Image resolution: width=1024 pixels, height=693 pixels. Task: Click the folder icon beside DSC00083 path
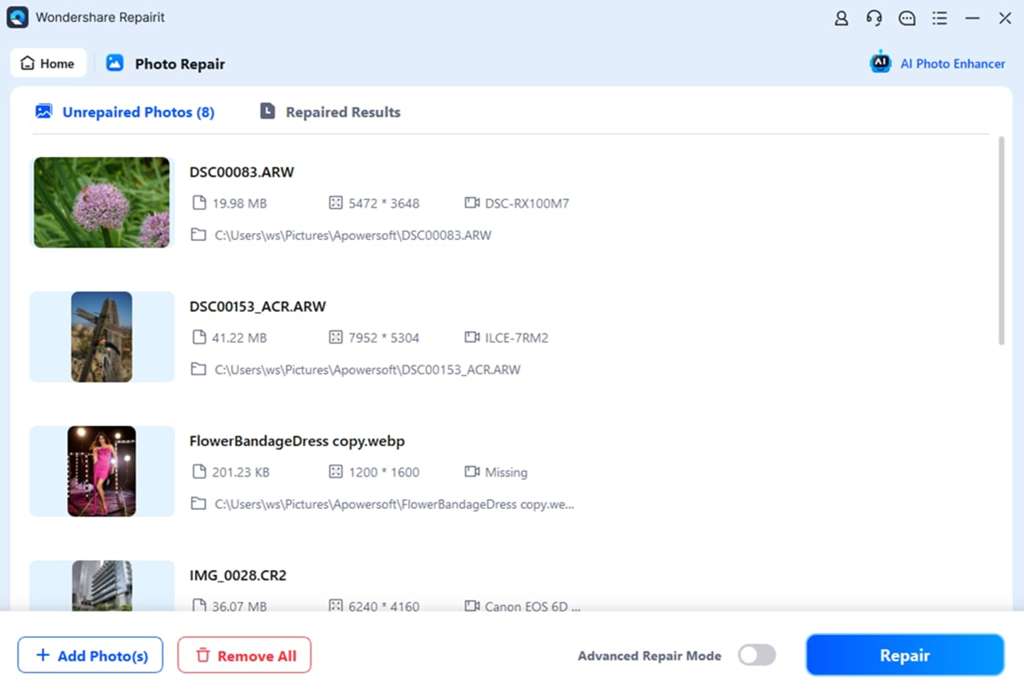click(198, 235)
